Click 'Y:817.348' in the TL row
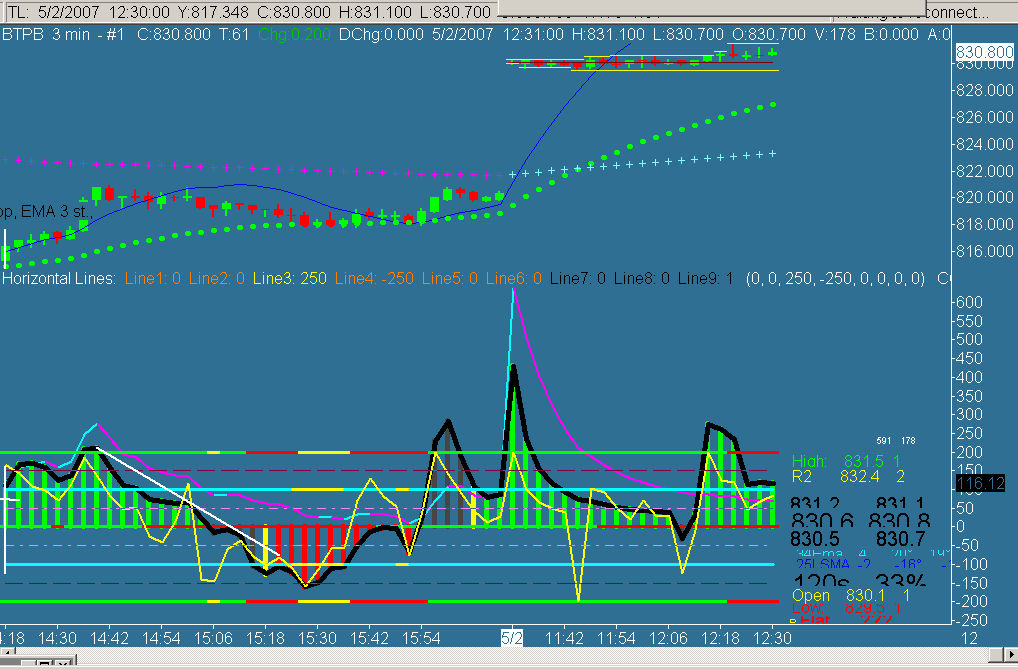This screenshot has width=1018, height=669. 212,12
